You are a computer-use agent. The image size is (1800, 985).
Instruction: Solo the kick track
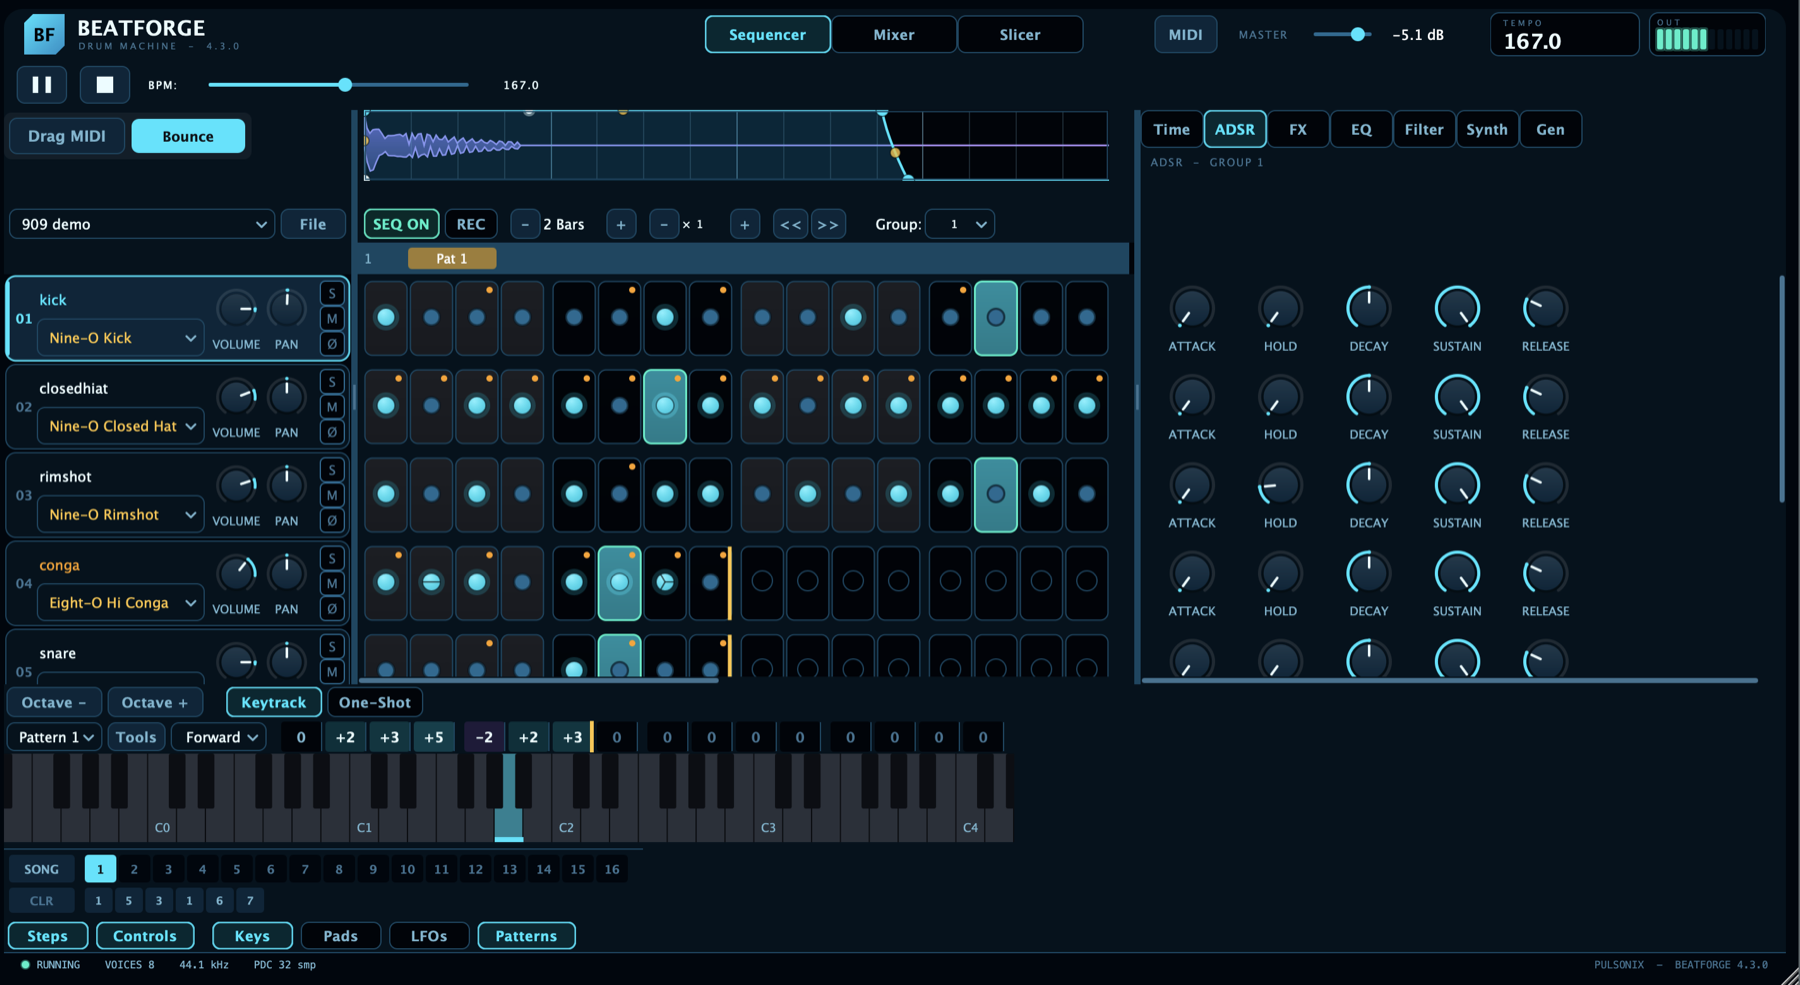[332, 293]
